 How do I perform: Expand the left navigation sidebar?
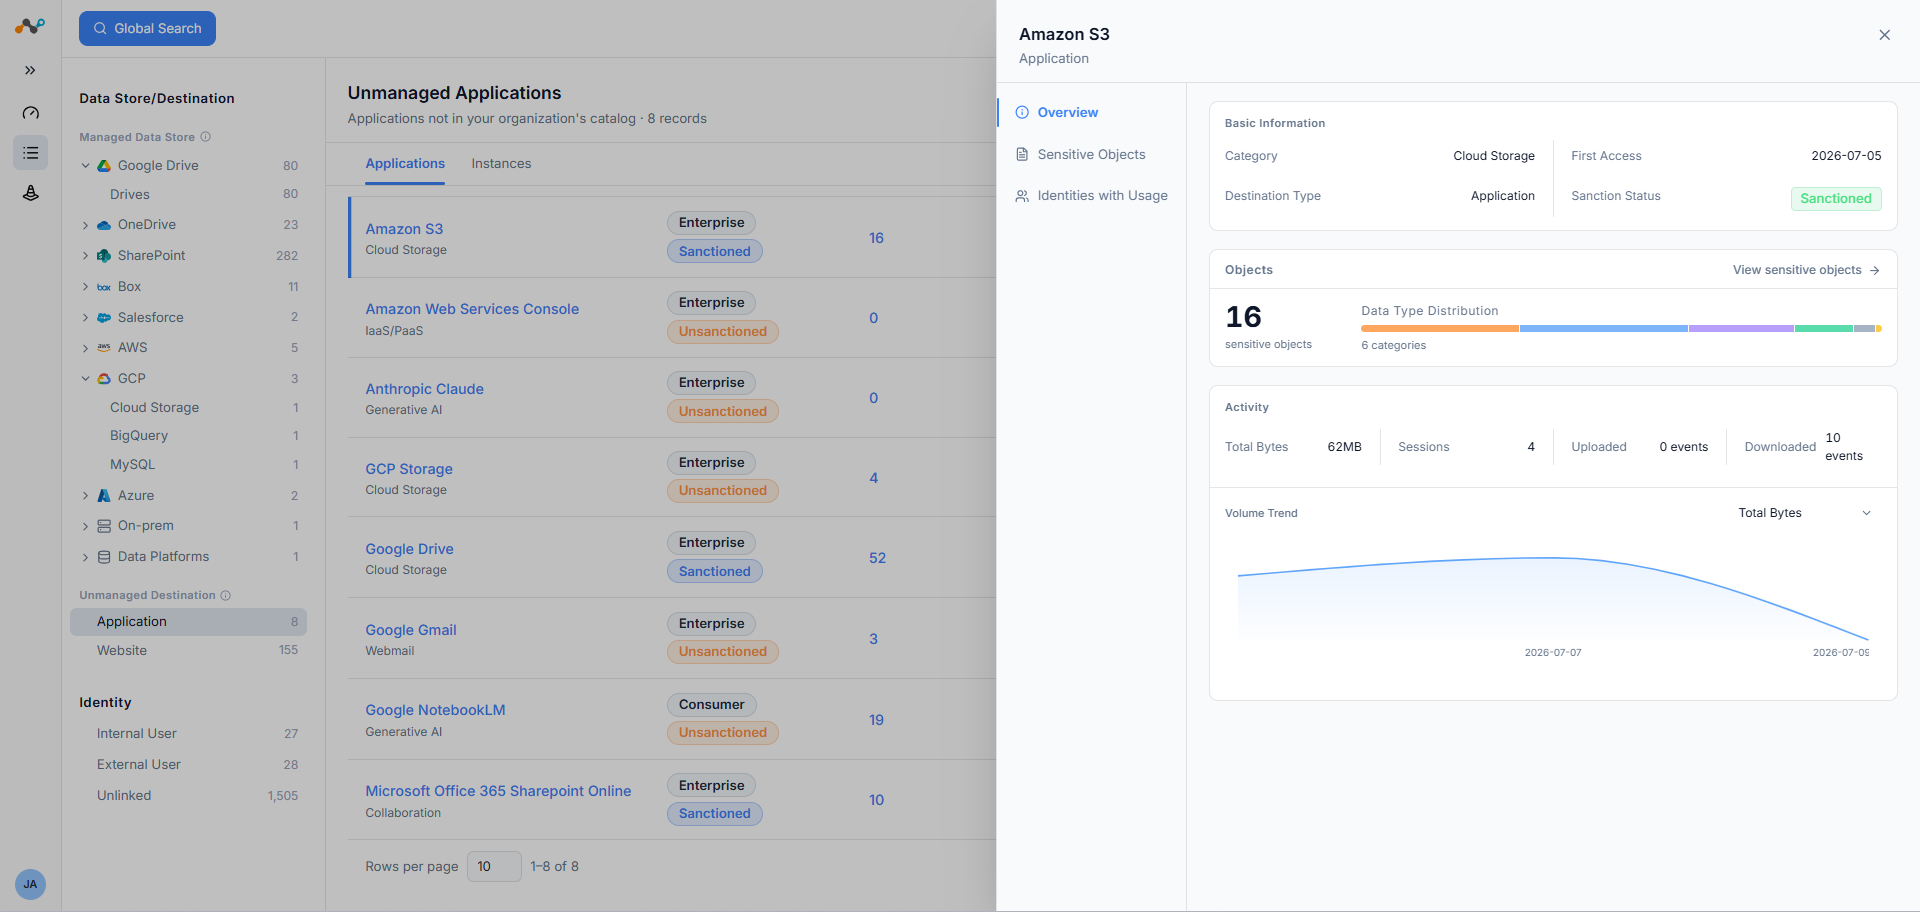(30, 70)
